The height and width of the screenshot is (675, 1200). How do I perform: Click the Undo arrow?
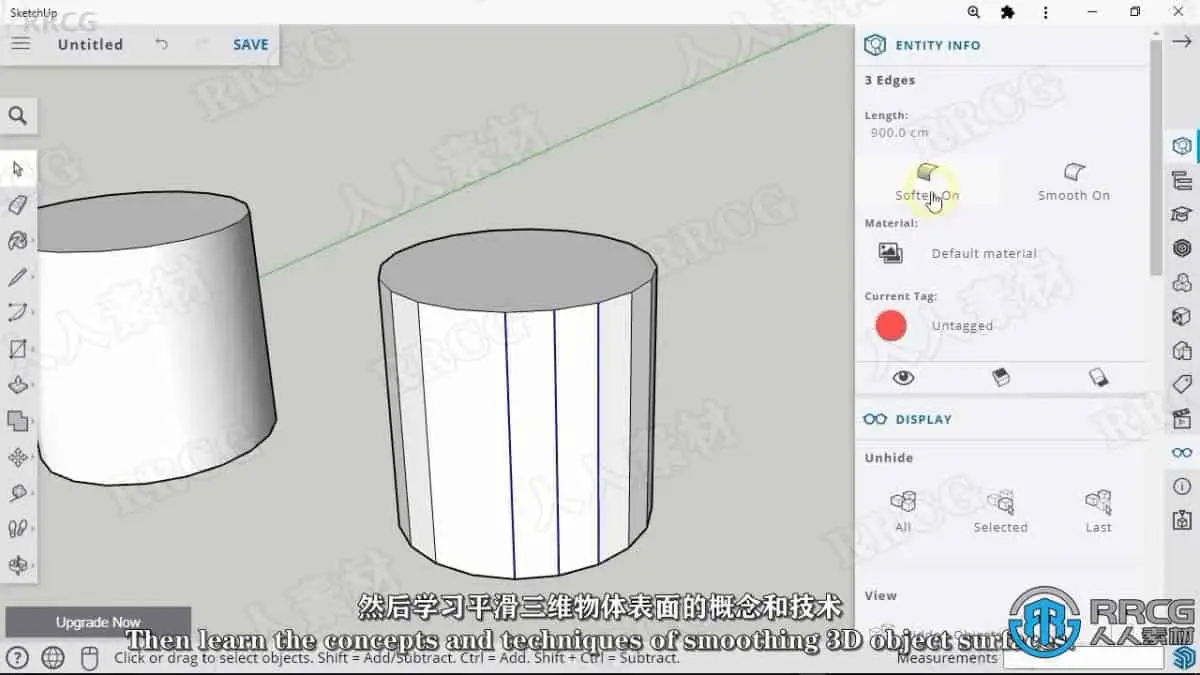pos(162,44)
